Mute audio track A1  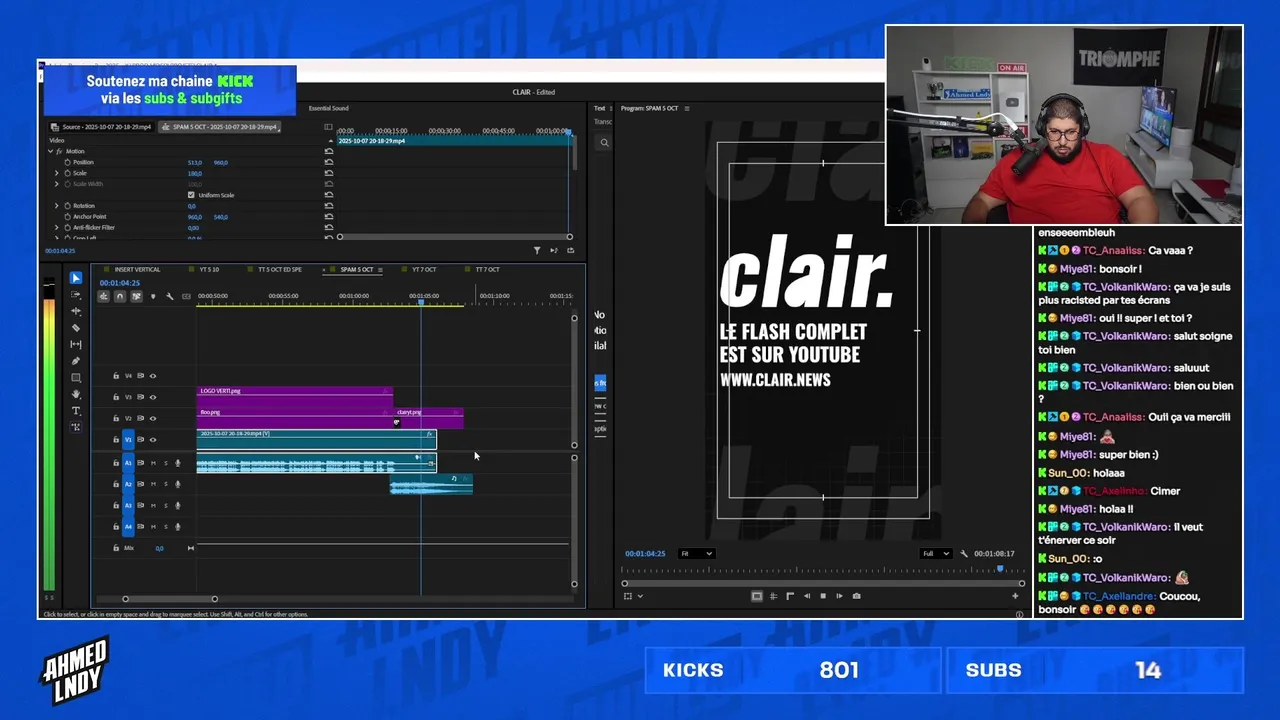click(153, 463)
